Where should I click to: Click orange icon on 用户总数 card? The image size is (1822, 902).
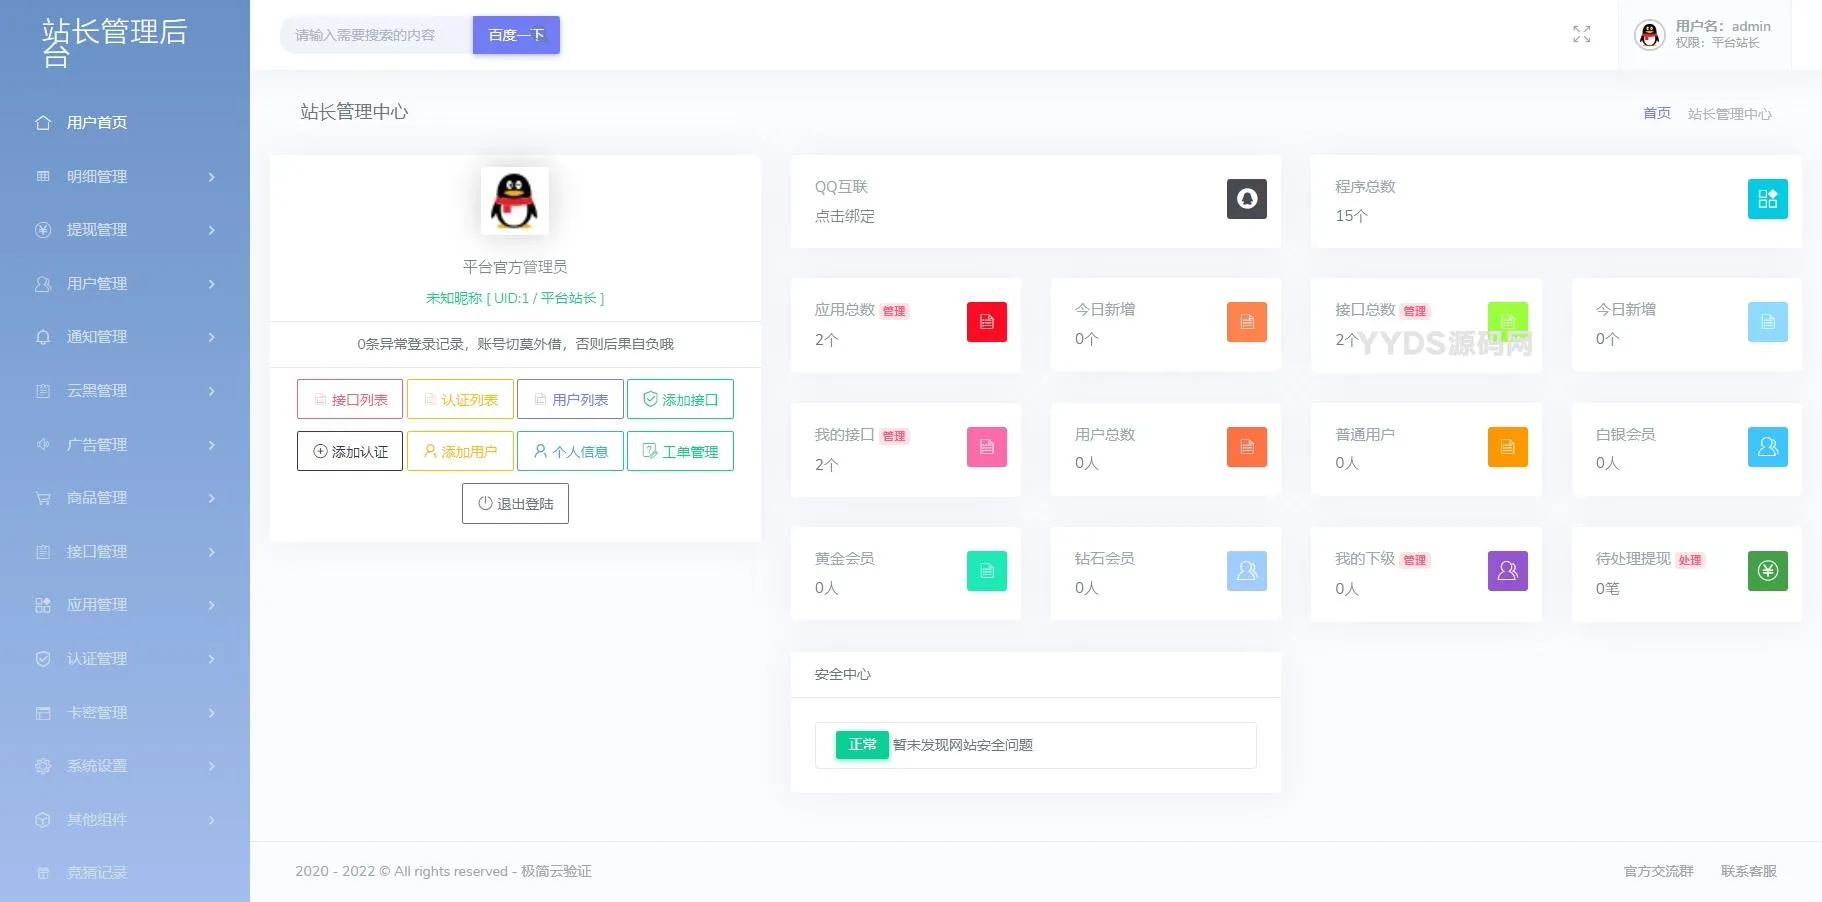click(1246, 447)
